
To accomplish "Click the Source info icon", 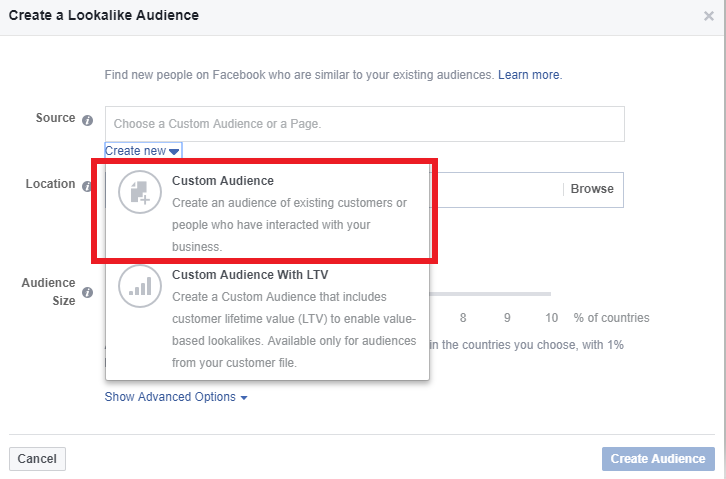I will coord(88,121).
